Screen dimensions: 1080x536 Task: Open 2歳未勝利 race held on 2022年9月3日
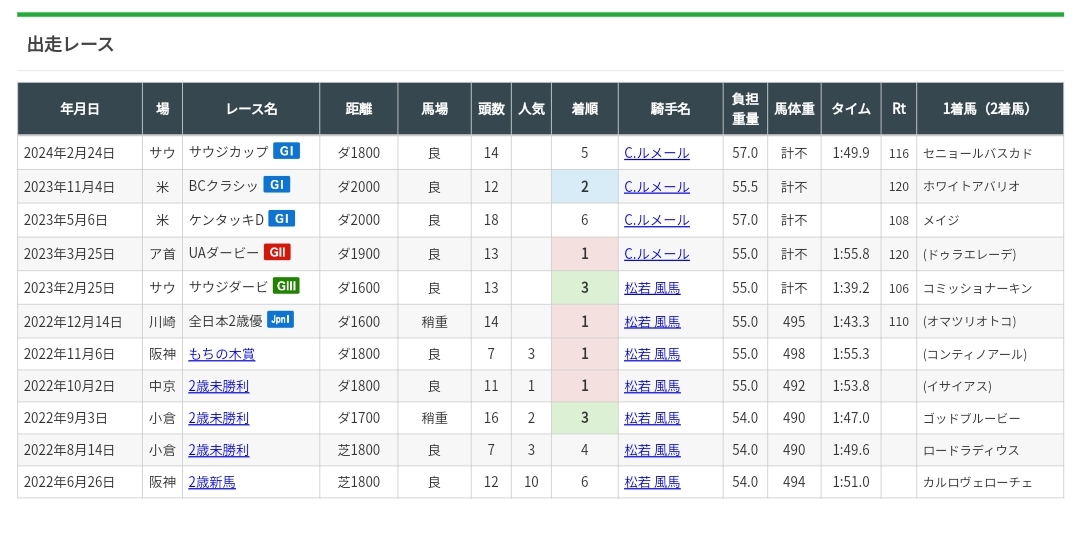tap(219, 418)
